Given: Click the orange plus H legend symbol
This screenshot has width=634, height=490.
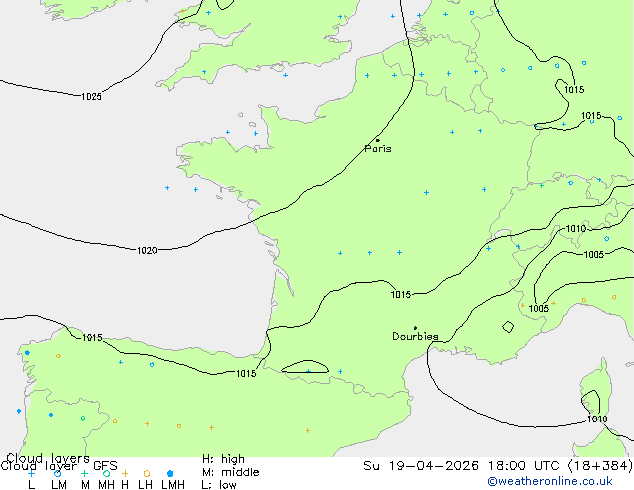Looking at the screenshot, I should click(x=125, y=473).
